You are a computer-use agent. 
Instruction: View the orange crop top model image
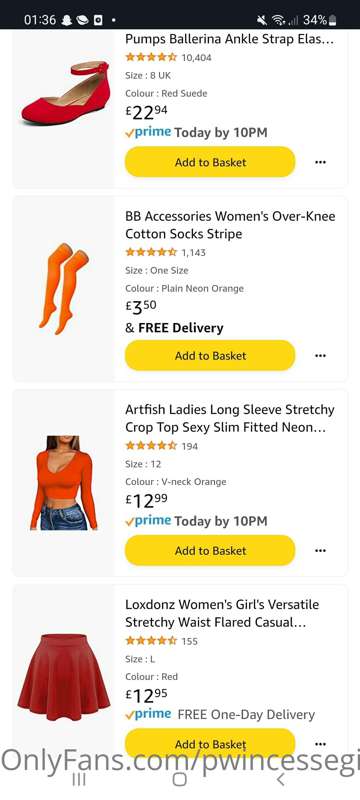(64, 483)
